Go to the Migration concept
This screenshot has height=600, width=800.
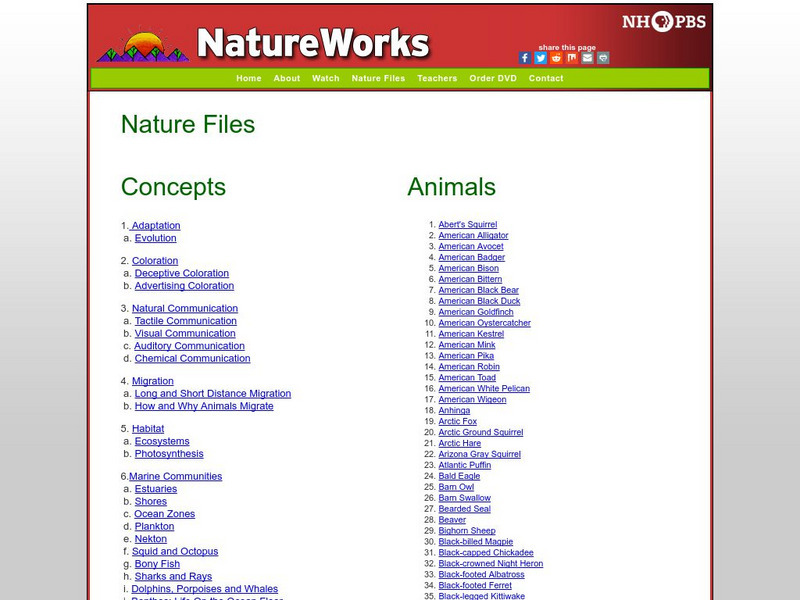(153, 381)
